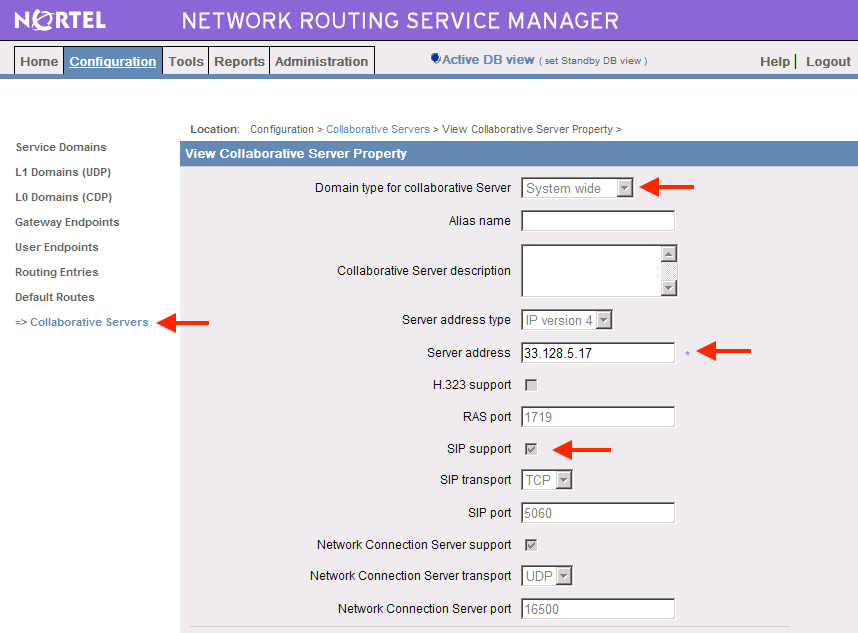
Task: Open the SIP transport dropdown
Action: [547, 480]
